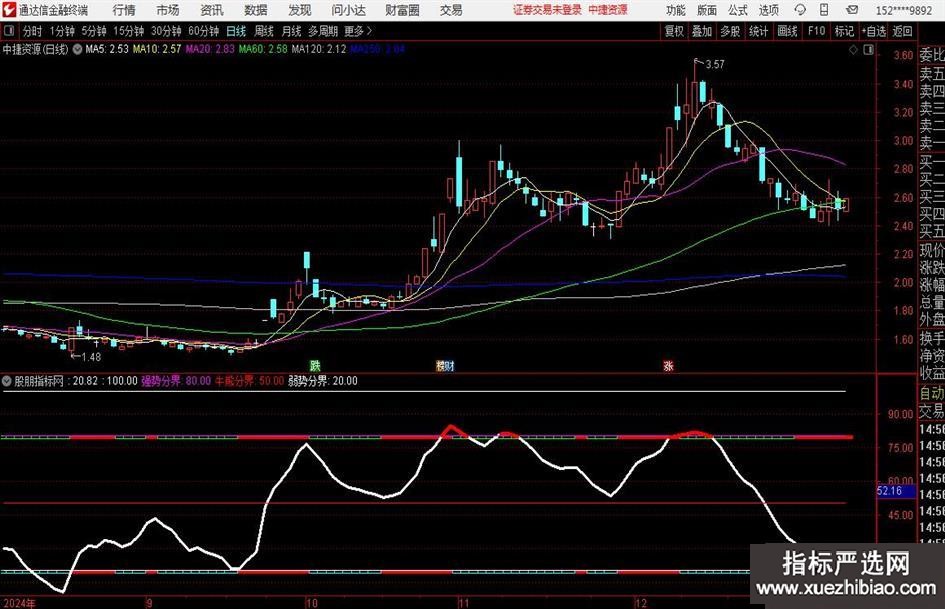Click the MA120: 2.12 indicator label

(319, 49)
